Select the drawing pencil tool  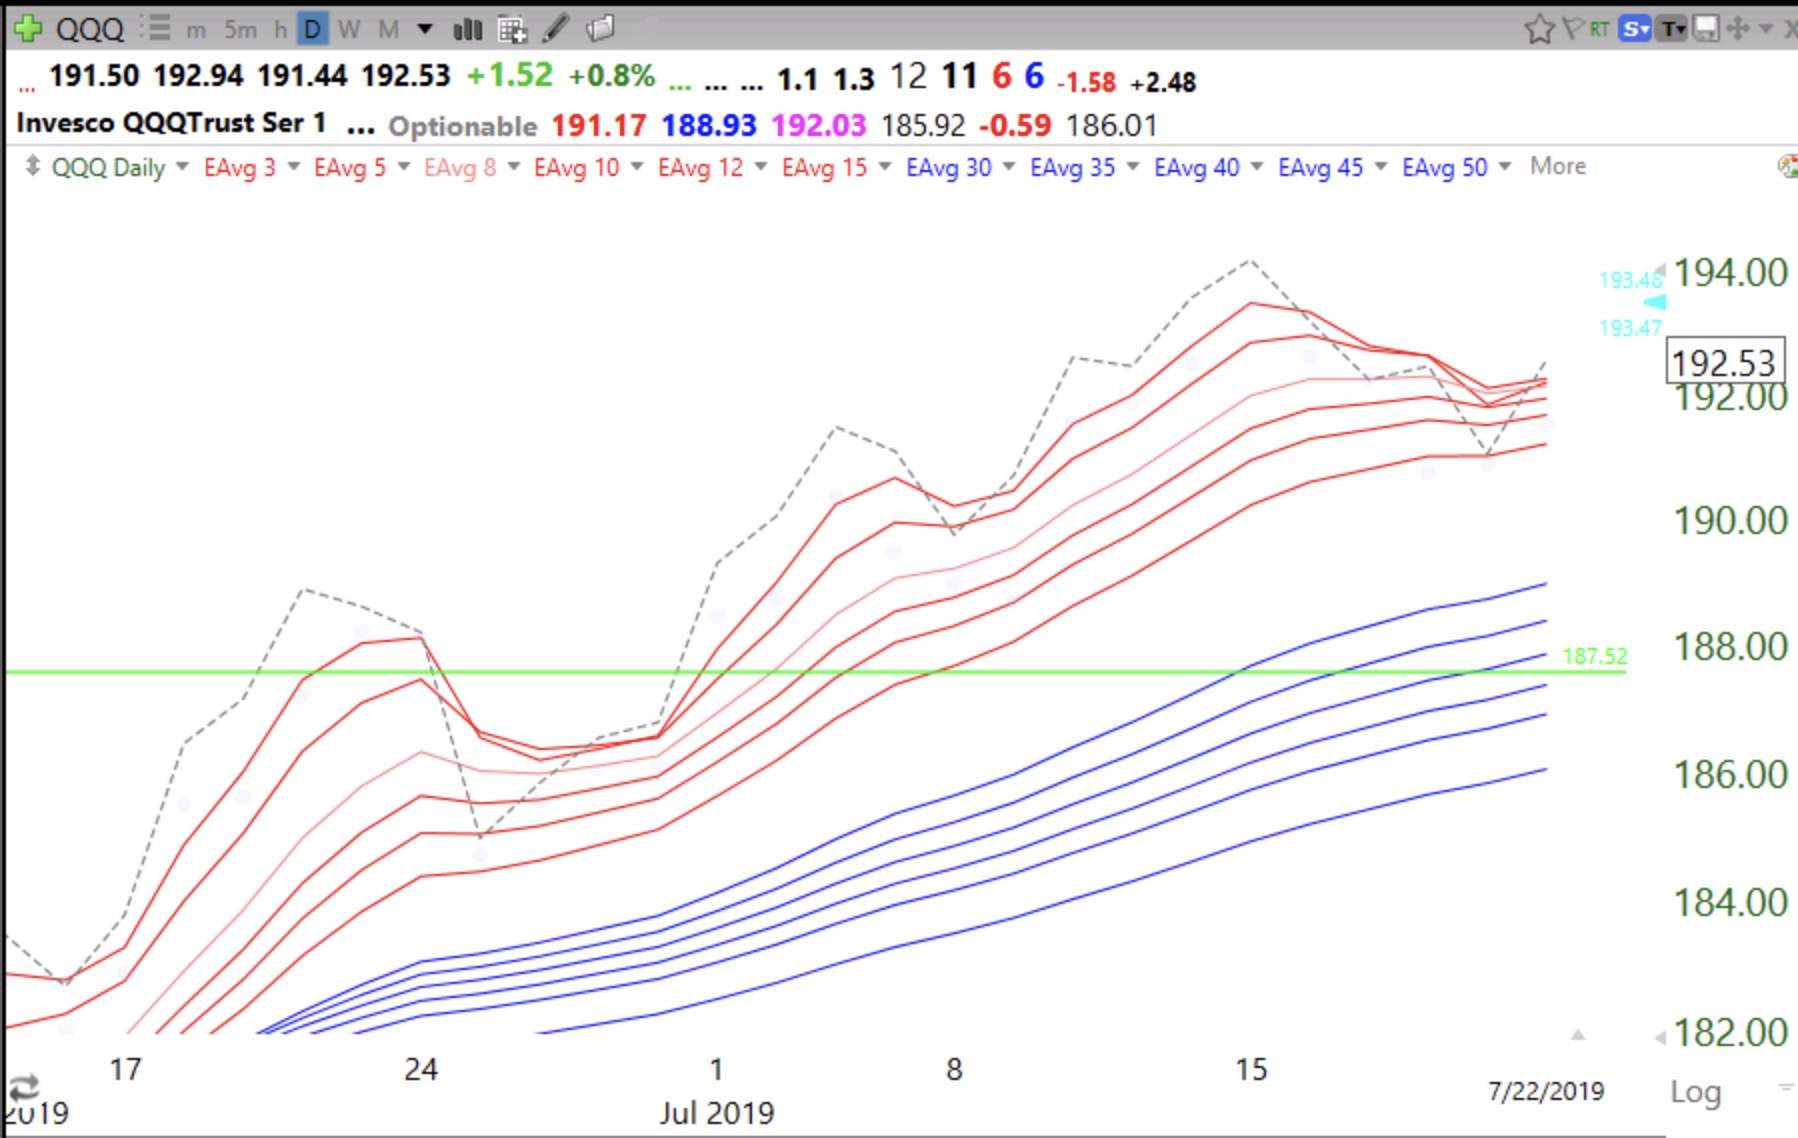coord(556,29)
